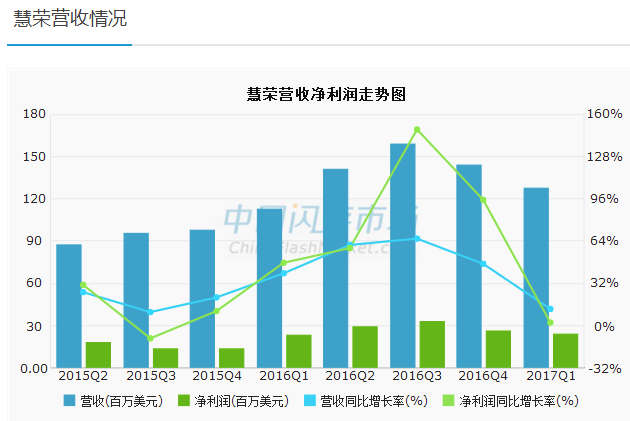Click the 净利润(百万美元) legend label
This screenshot has width=630, height=421.
tap(241, 401)
